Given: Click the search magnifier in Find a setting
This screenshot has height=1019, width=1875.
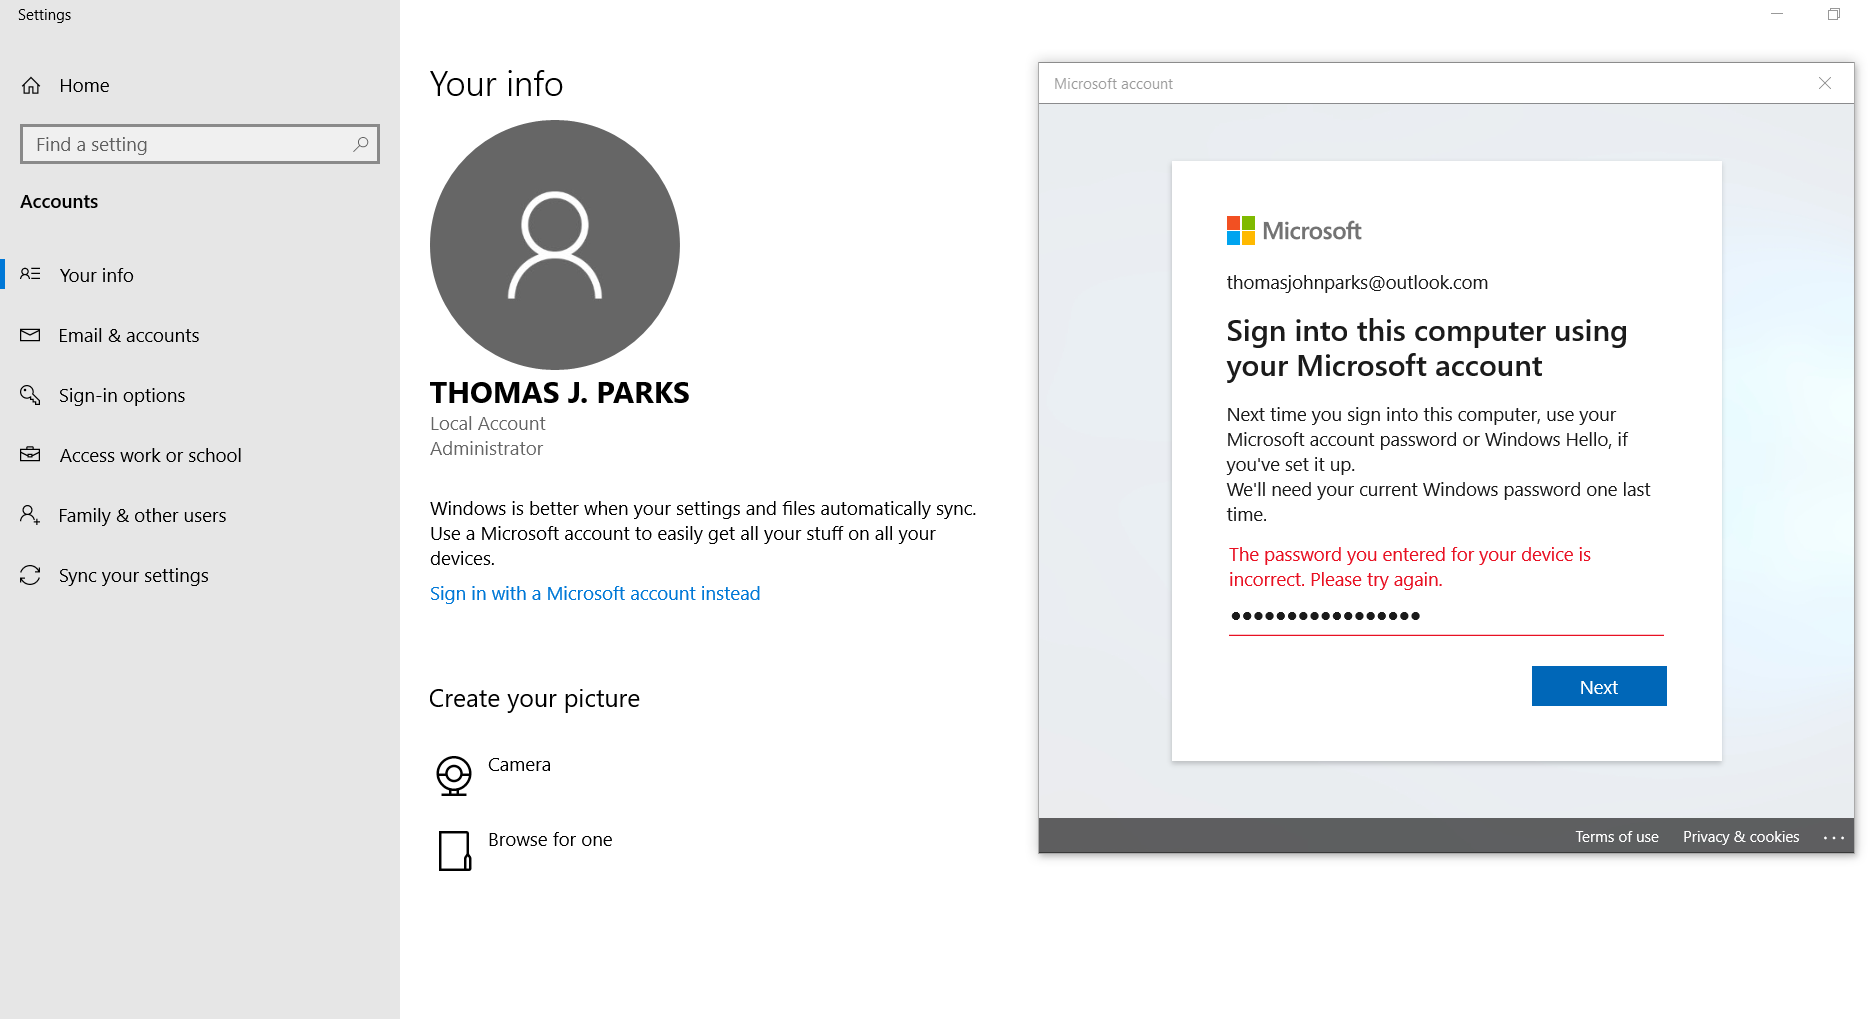Looking at the screenshot, I should click(x=360, y=144).
